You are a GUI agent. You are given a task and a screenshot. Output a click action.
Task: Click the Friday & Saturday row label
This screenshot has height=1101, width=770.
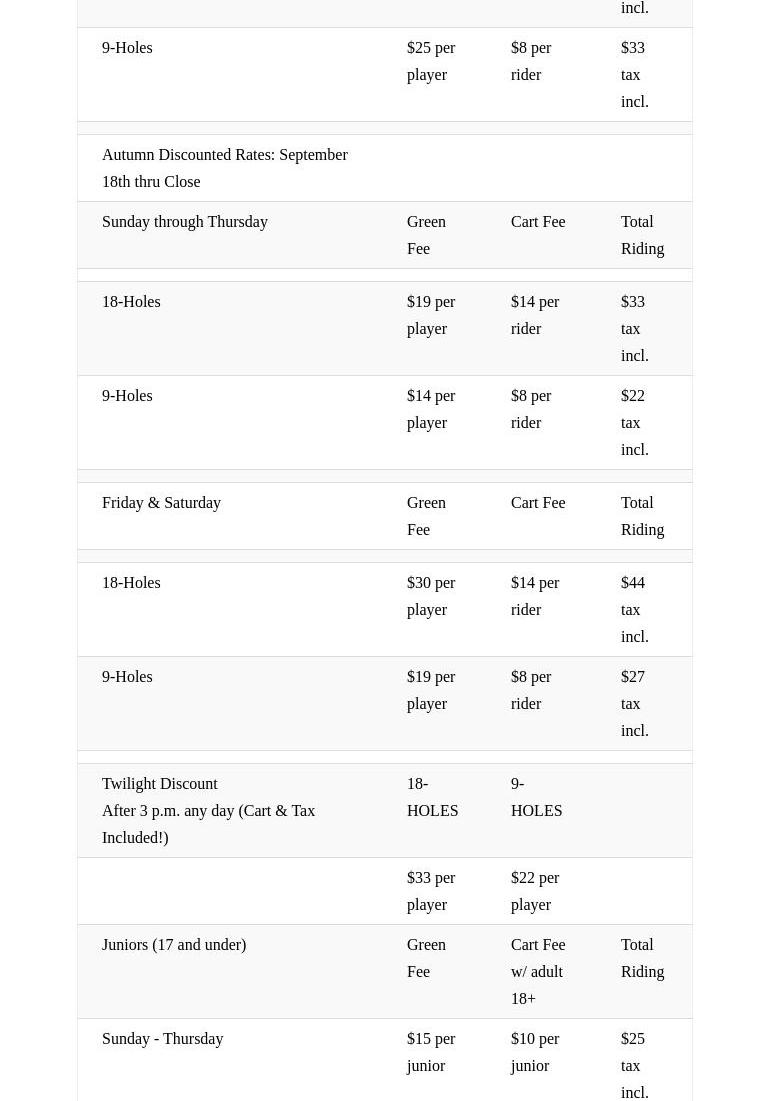coord(161,503)
